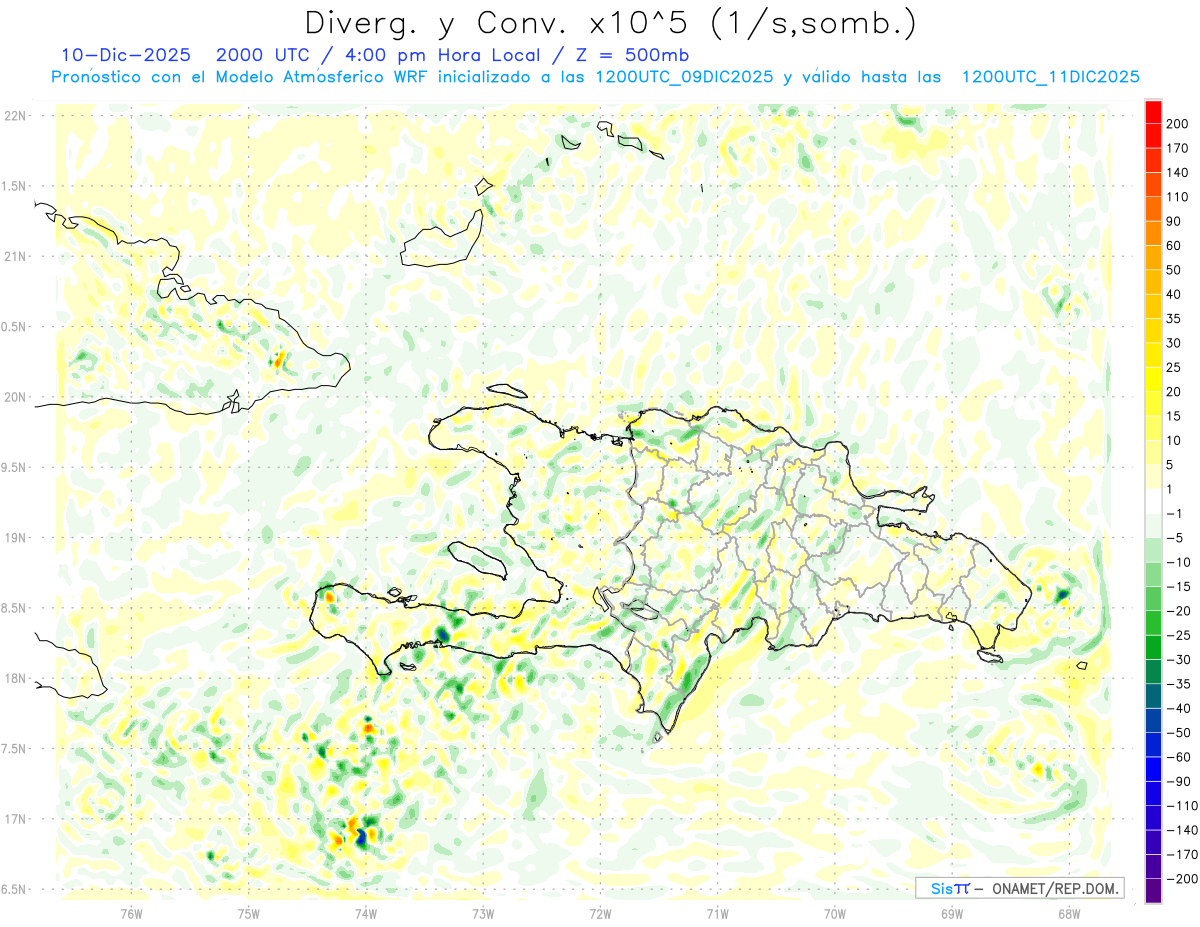The width and height of the screenshot is (1200, 927).
Task: Click the '-10' color scale label
Action: click(1179, 562)
